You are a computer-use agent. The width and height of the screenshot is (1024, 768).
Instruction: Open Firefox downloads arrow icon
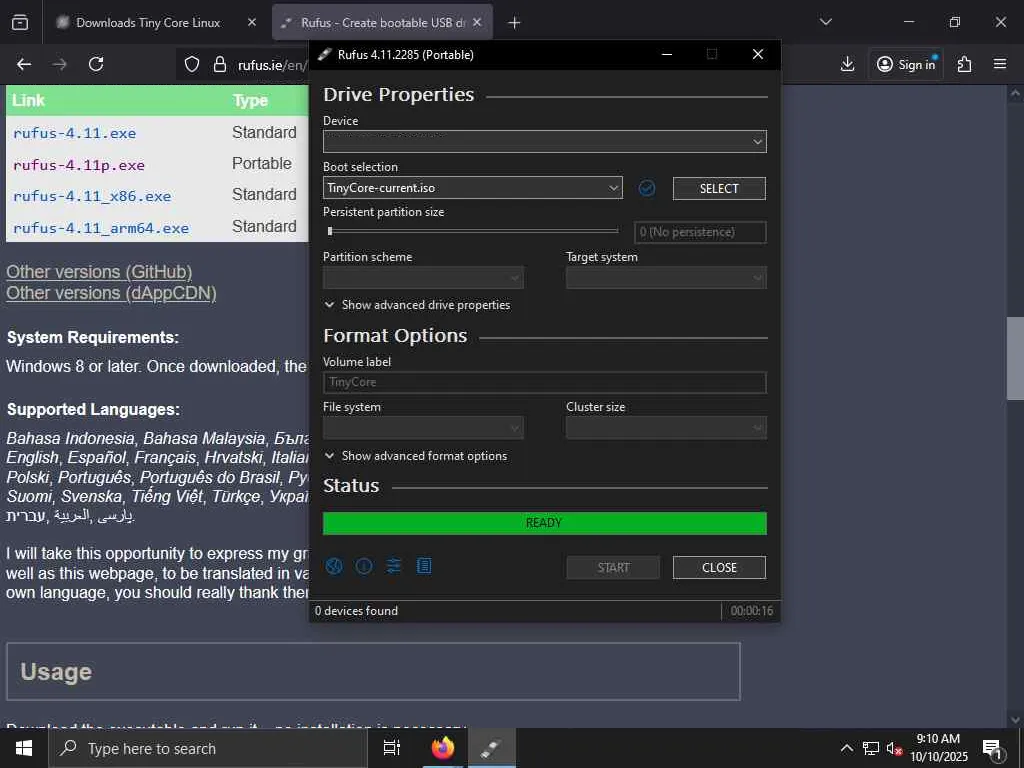[847, 64]
